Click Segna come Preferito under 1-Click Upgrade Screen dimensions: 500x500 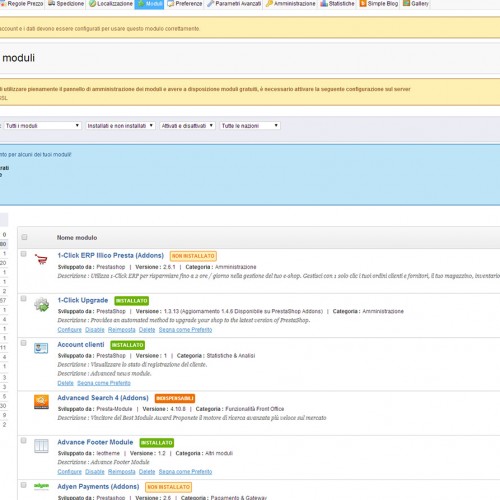pyautogui.click(x=185, y=330)
